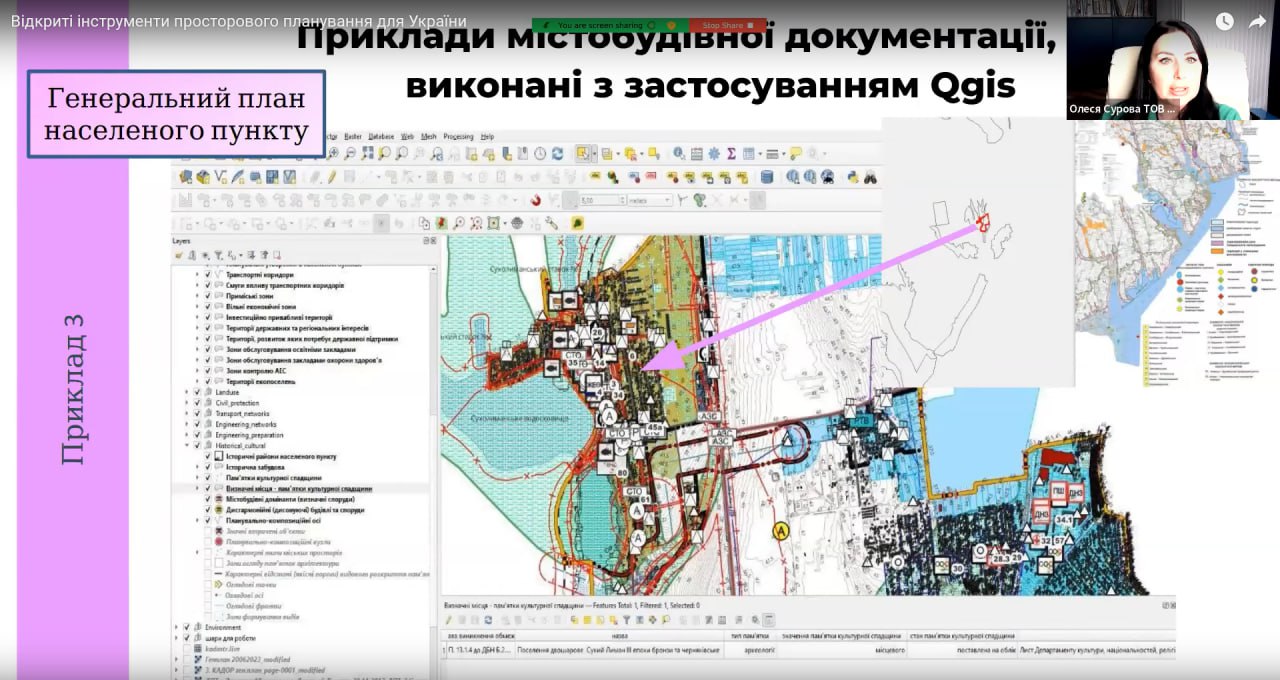Open the Processing Toolbox gear icon
Screen dimensions: 1280x680
(x=713, y=154)
